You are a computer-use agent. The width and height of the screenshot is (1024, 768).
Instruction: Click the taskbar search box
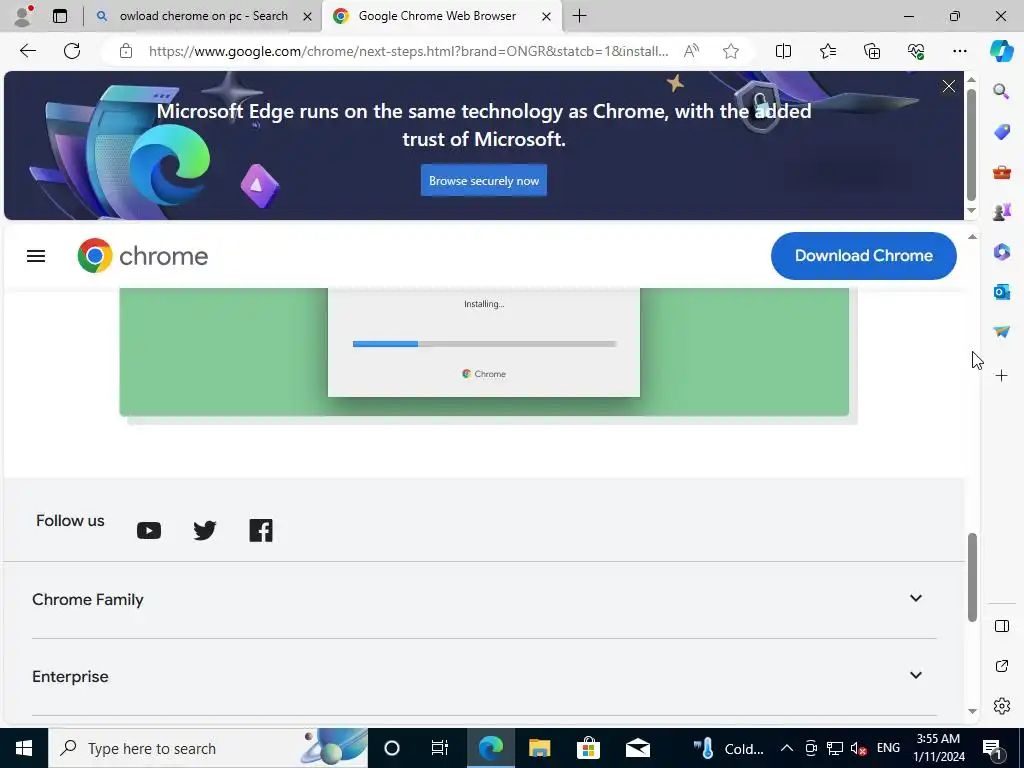coord(208,748)
